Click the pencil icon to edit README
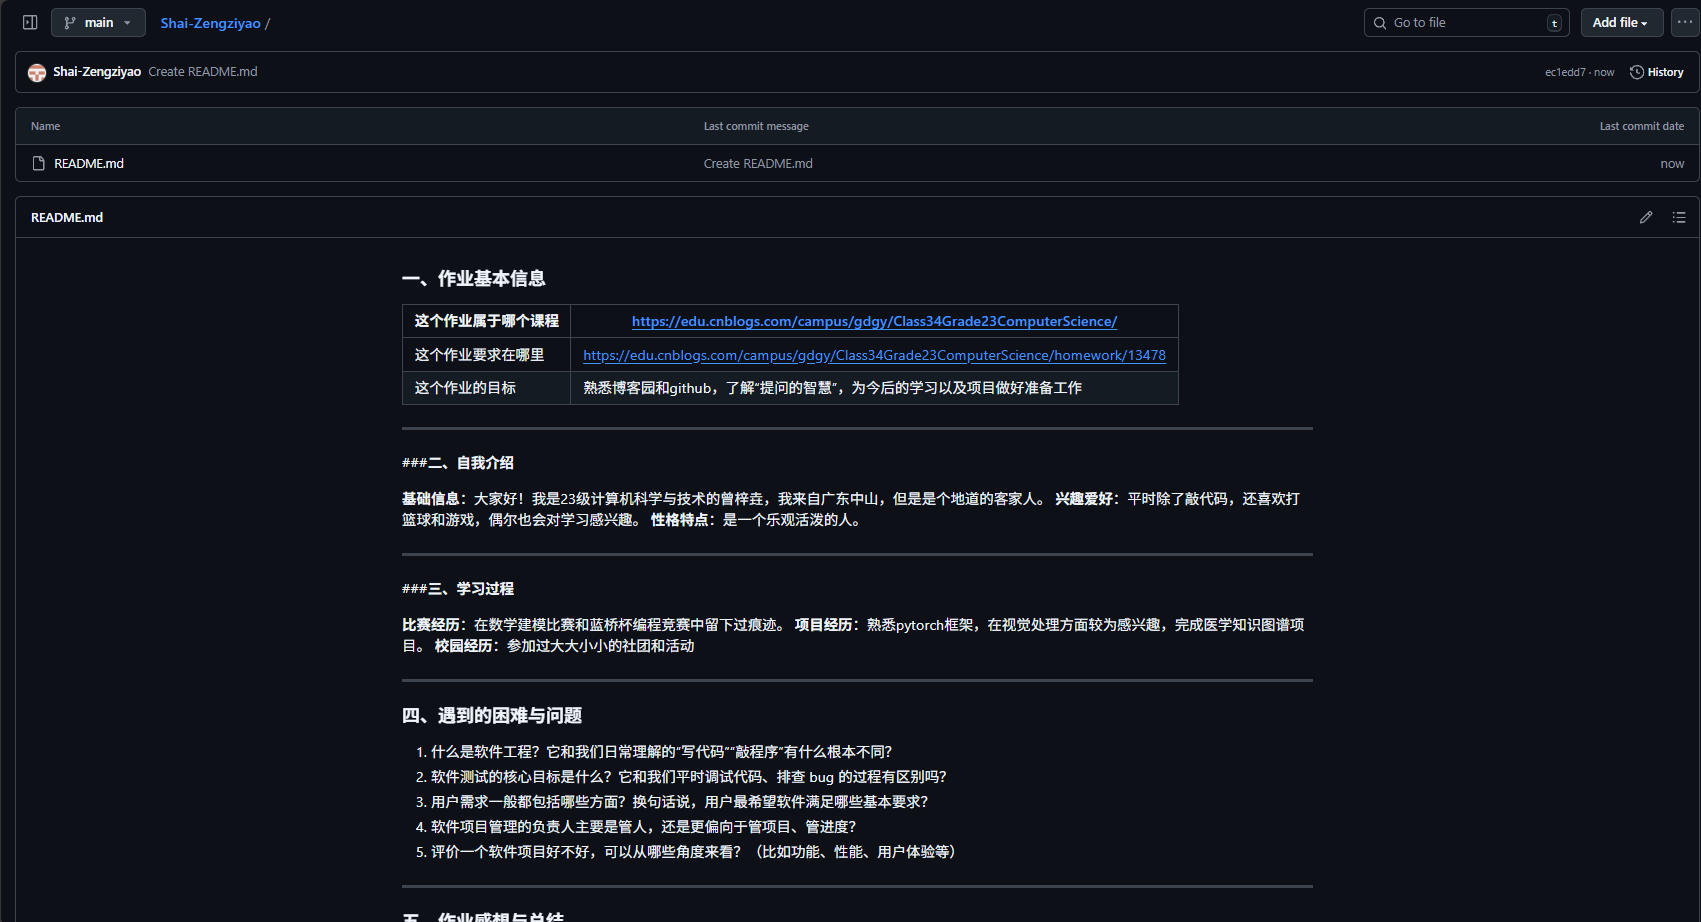The width and height of the screenshot is (1701, 922). pos(1646,217)
